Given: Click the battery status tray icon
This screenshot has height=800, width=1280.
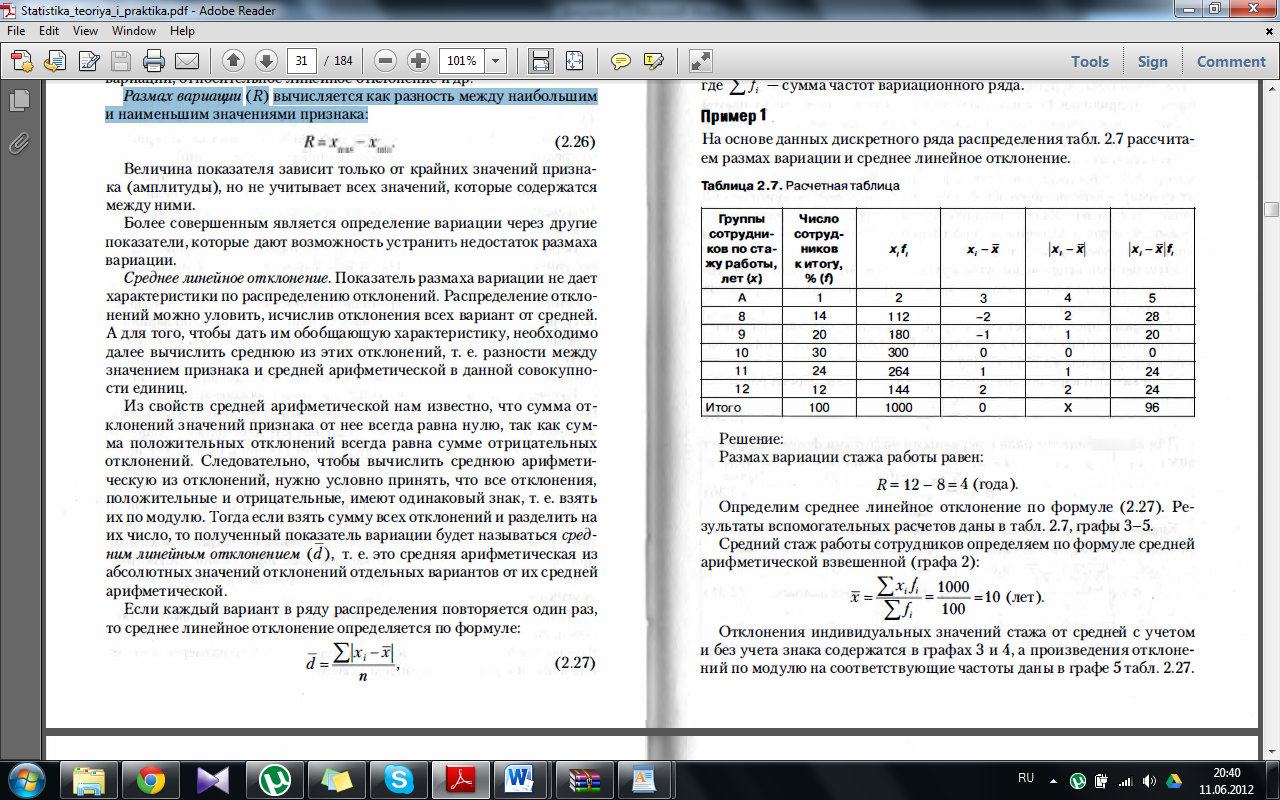Looking at the screenshot, I should [x=1101, y=779].
